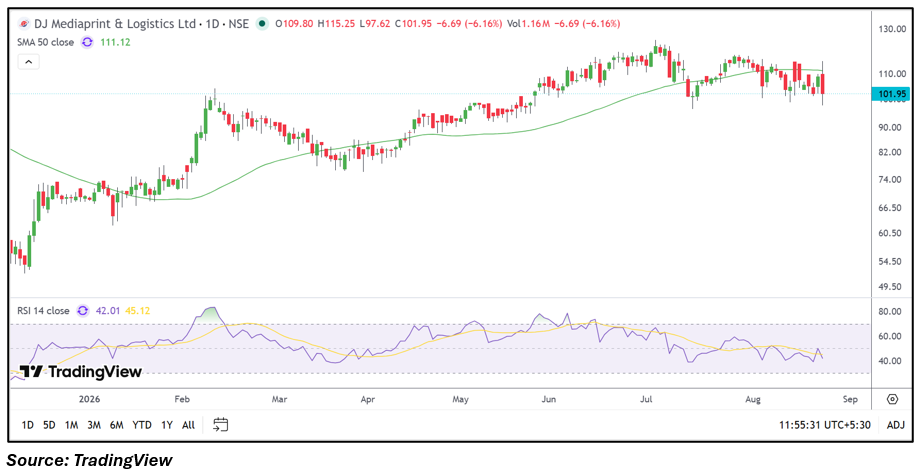Click the RSI 14 indicator source icon
This screenshot has width=921, height=475.
click(83, 311)
